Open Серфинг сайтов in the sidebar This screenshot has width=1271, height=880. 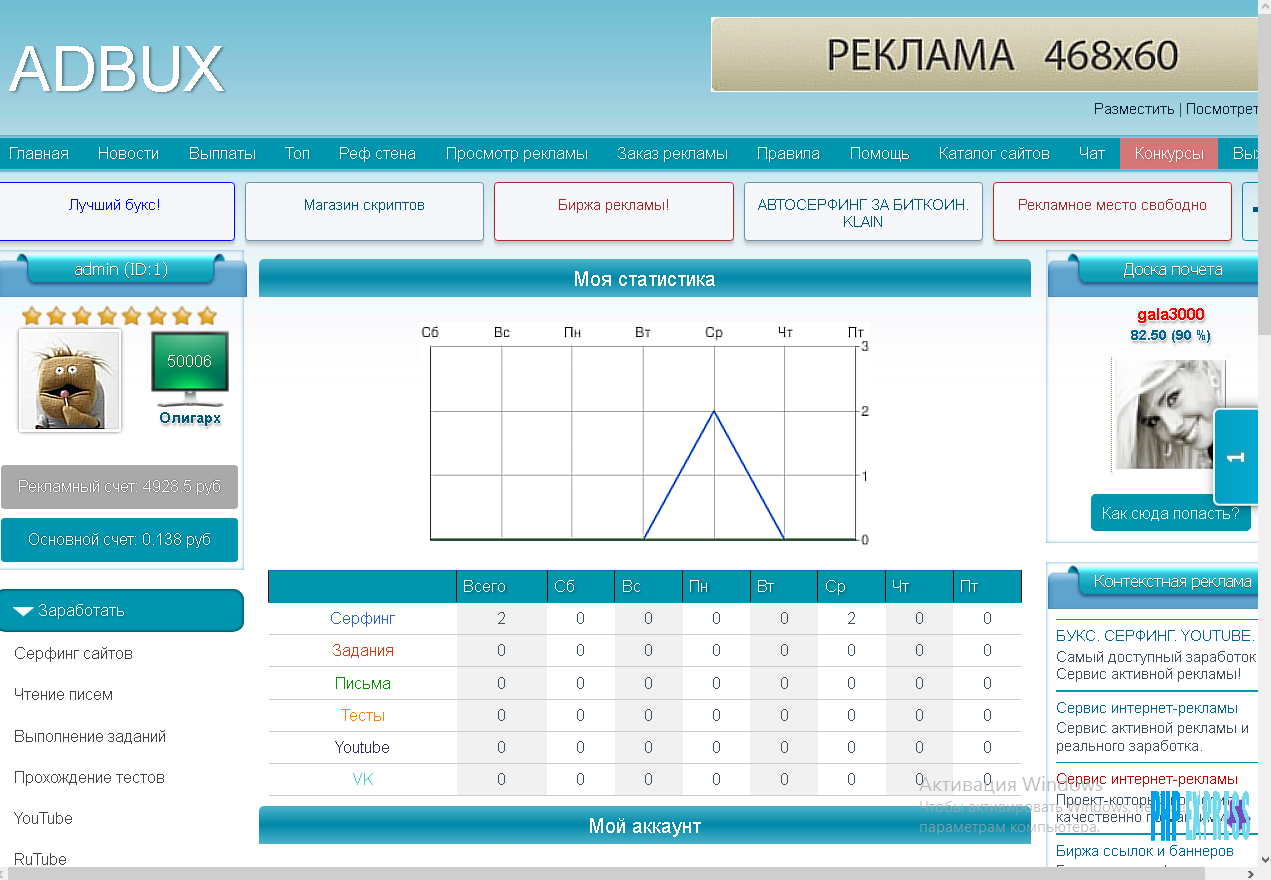pos(73,653)
